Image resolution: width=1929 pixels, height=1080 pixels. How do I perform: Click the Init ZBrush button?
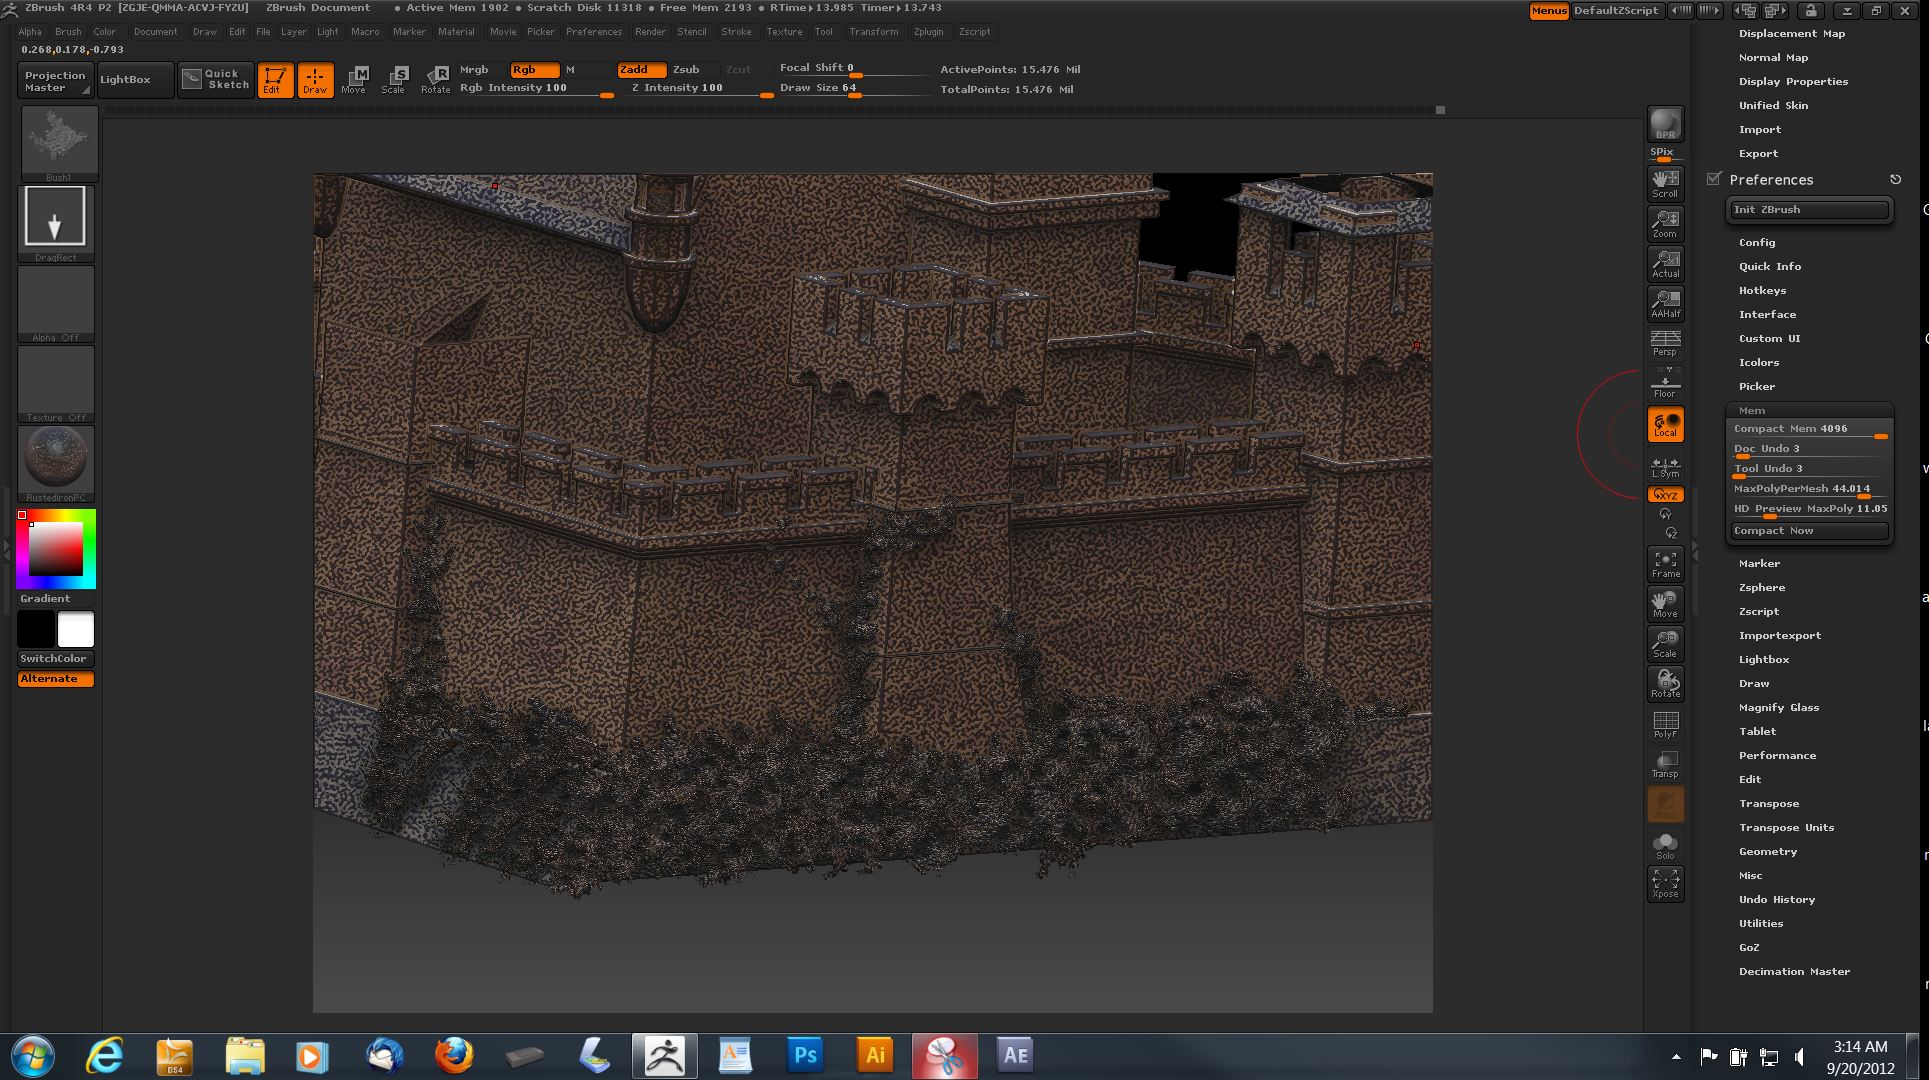(x=1809, y=210)
